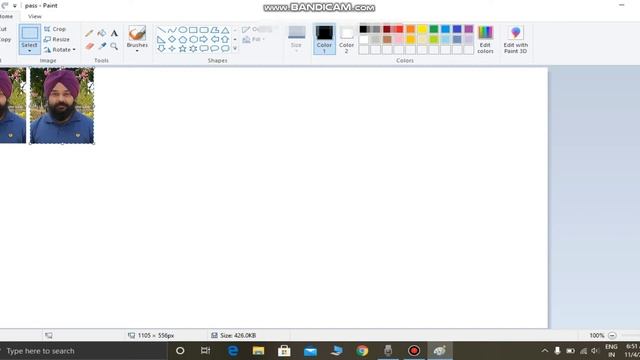The image size is (640, 360).
Task: Pick the Diamond shape
Action: 172,40
